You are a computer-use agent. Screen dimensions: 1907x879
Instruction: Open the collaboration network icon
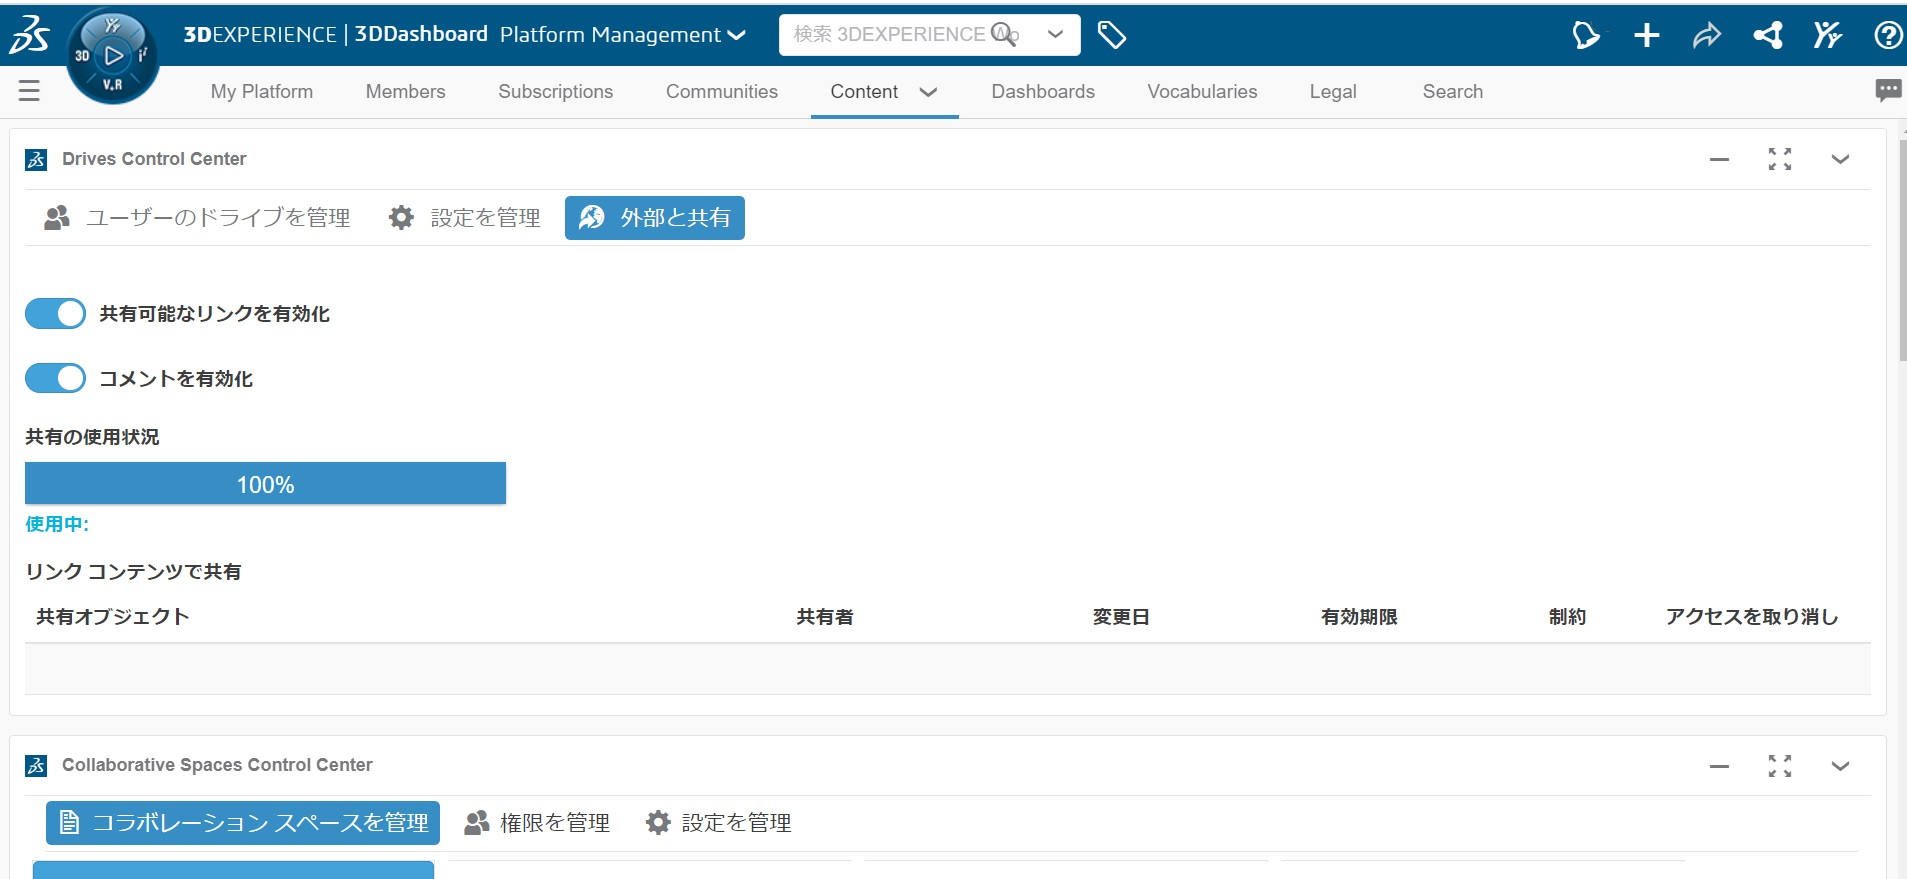click(x=1768, y=35)
